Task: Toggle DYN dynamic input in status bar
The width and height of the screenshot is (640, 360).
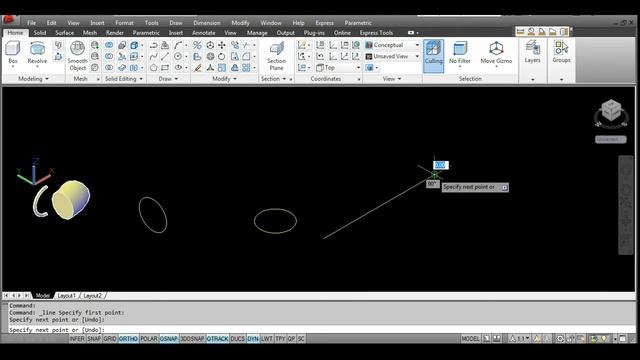Action: tap(253, 339)
